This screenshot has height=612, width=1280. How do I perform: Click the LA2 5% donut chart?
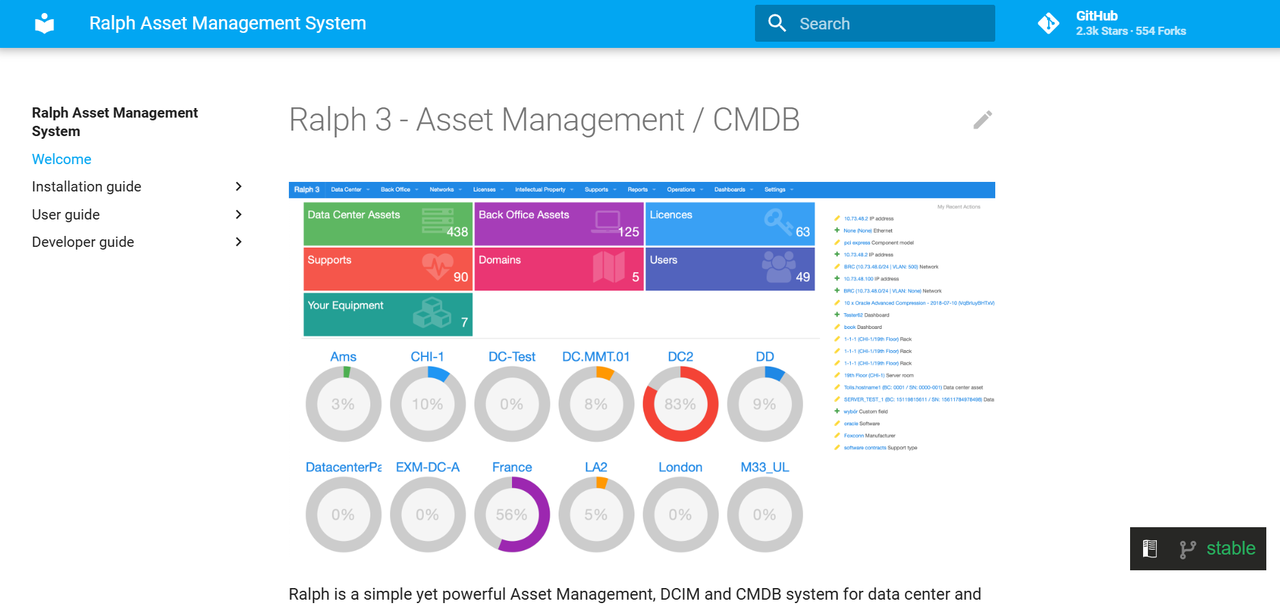(x=596, y=514)
